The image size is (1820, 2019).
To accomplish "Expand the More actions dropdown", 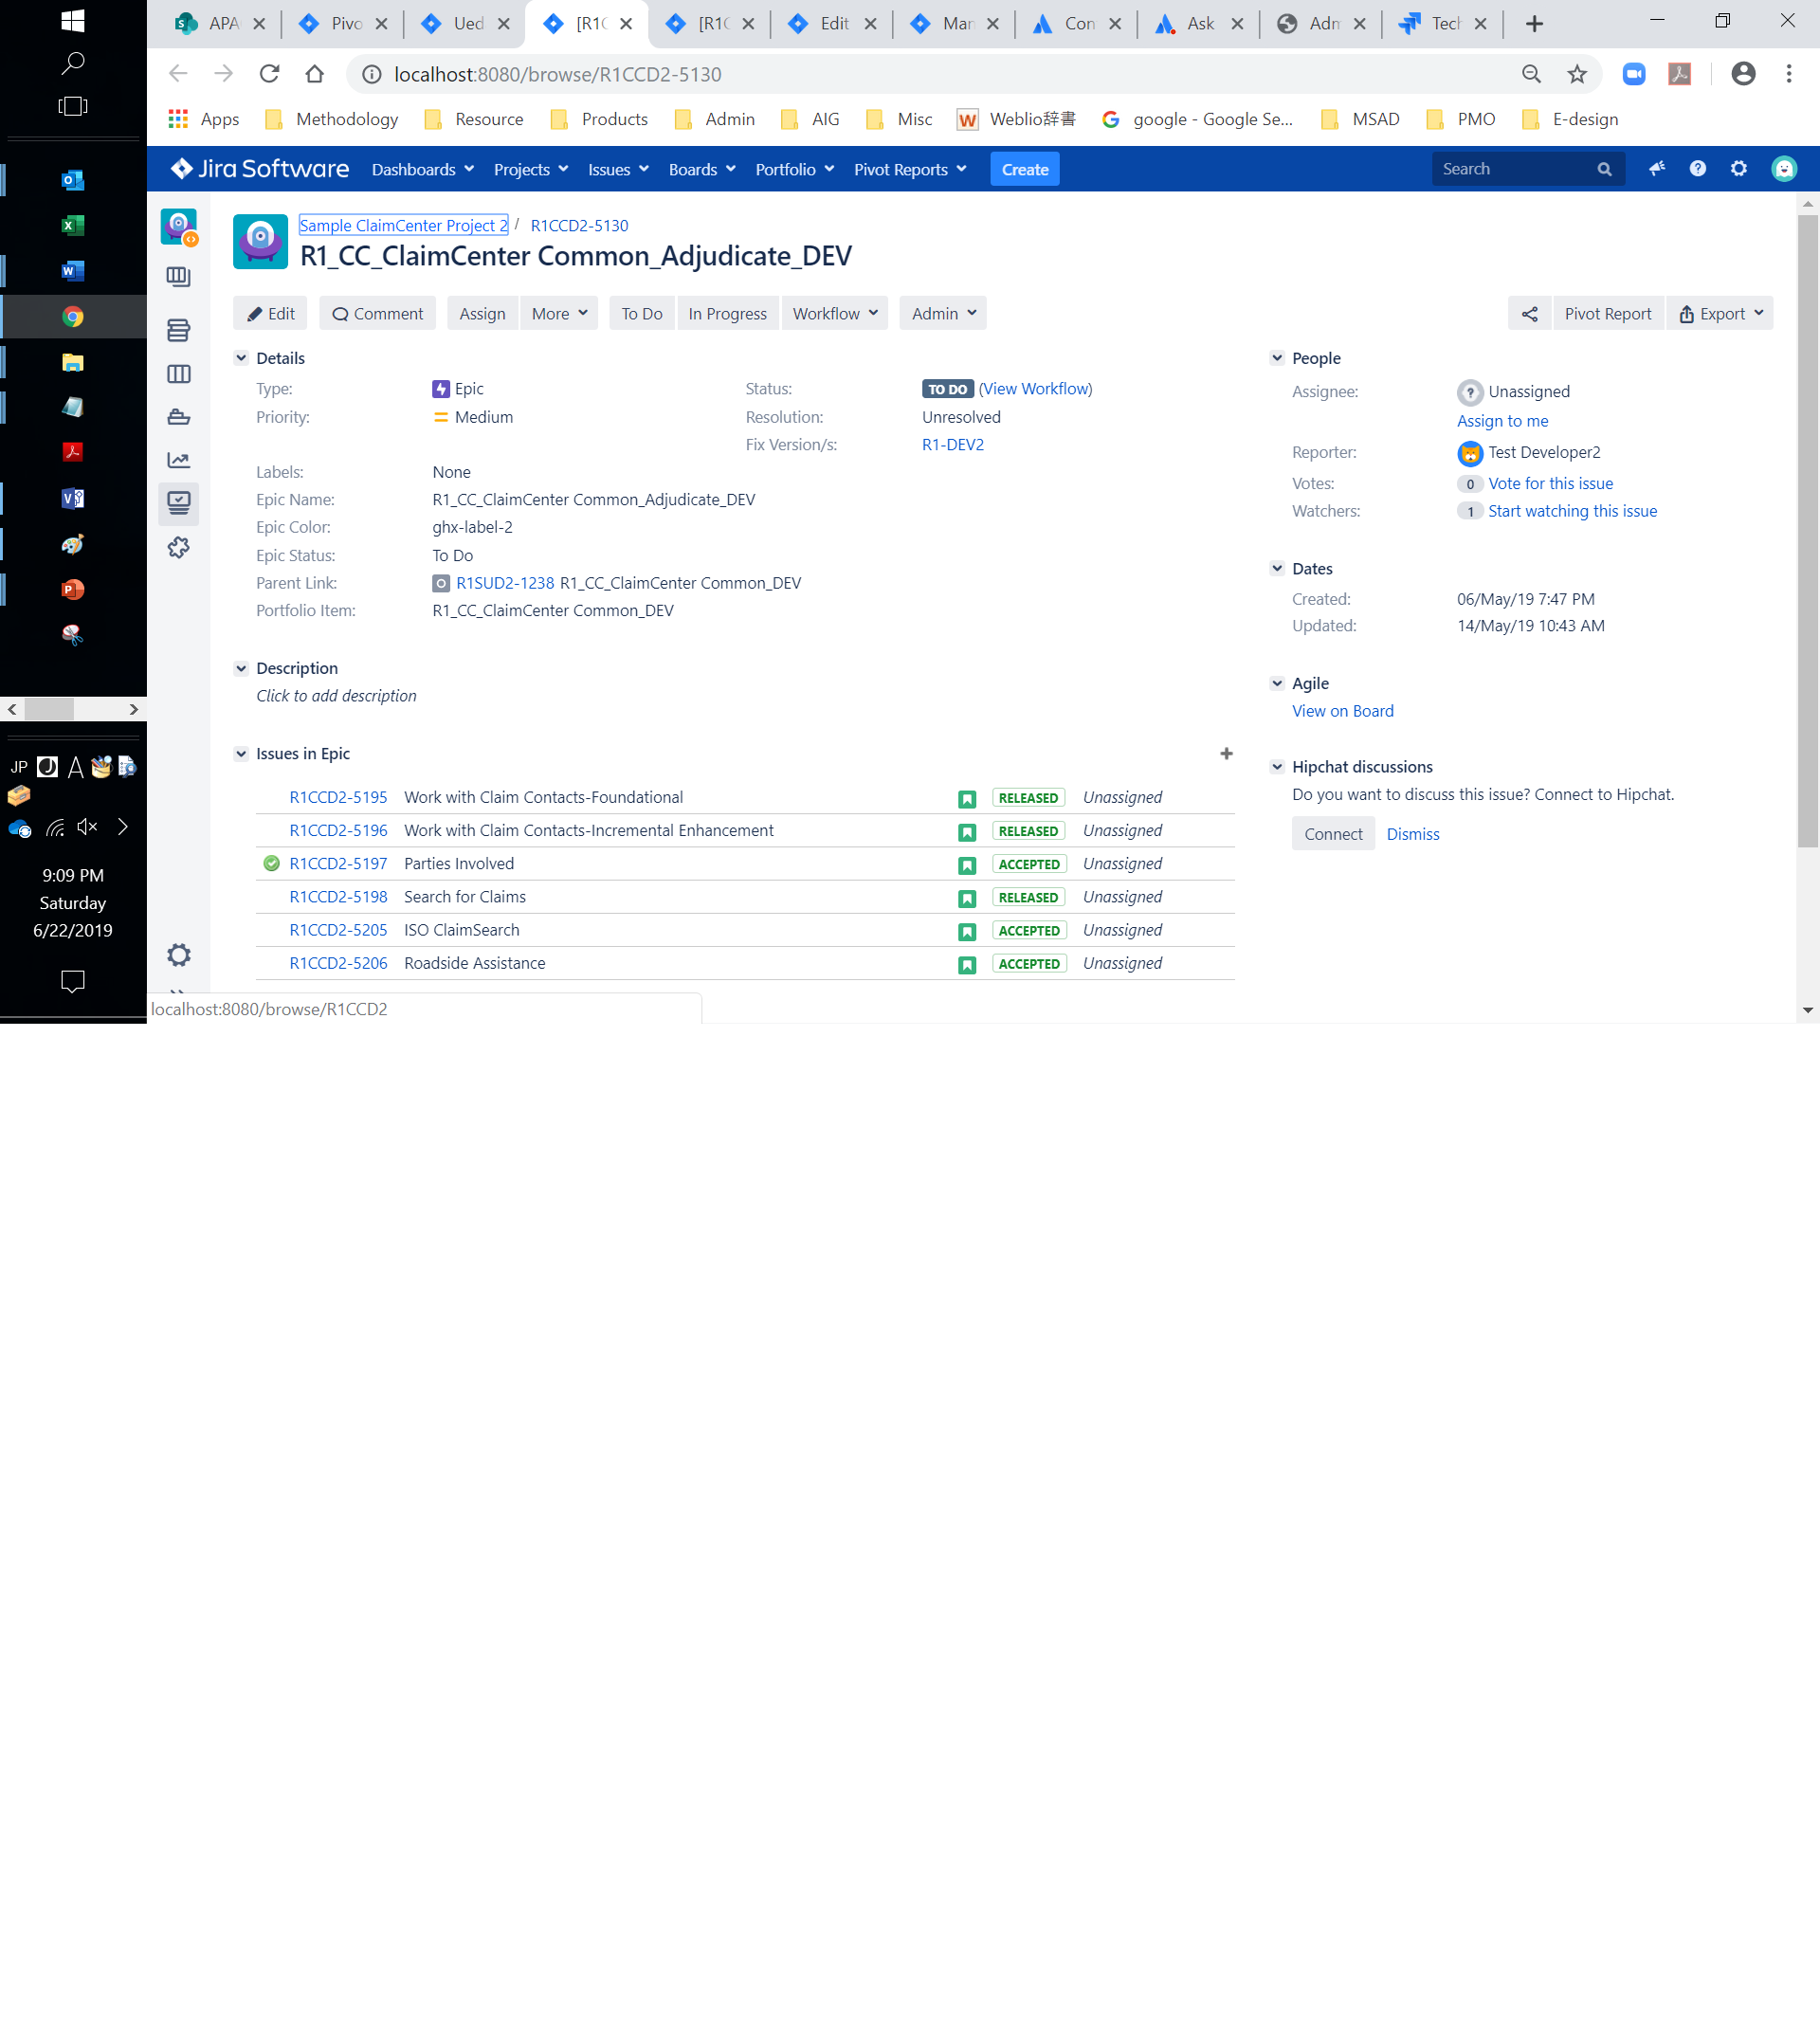I will pos(559,314).
